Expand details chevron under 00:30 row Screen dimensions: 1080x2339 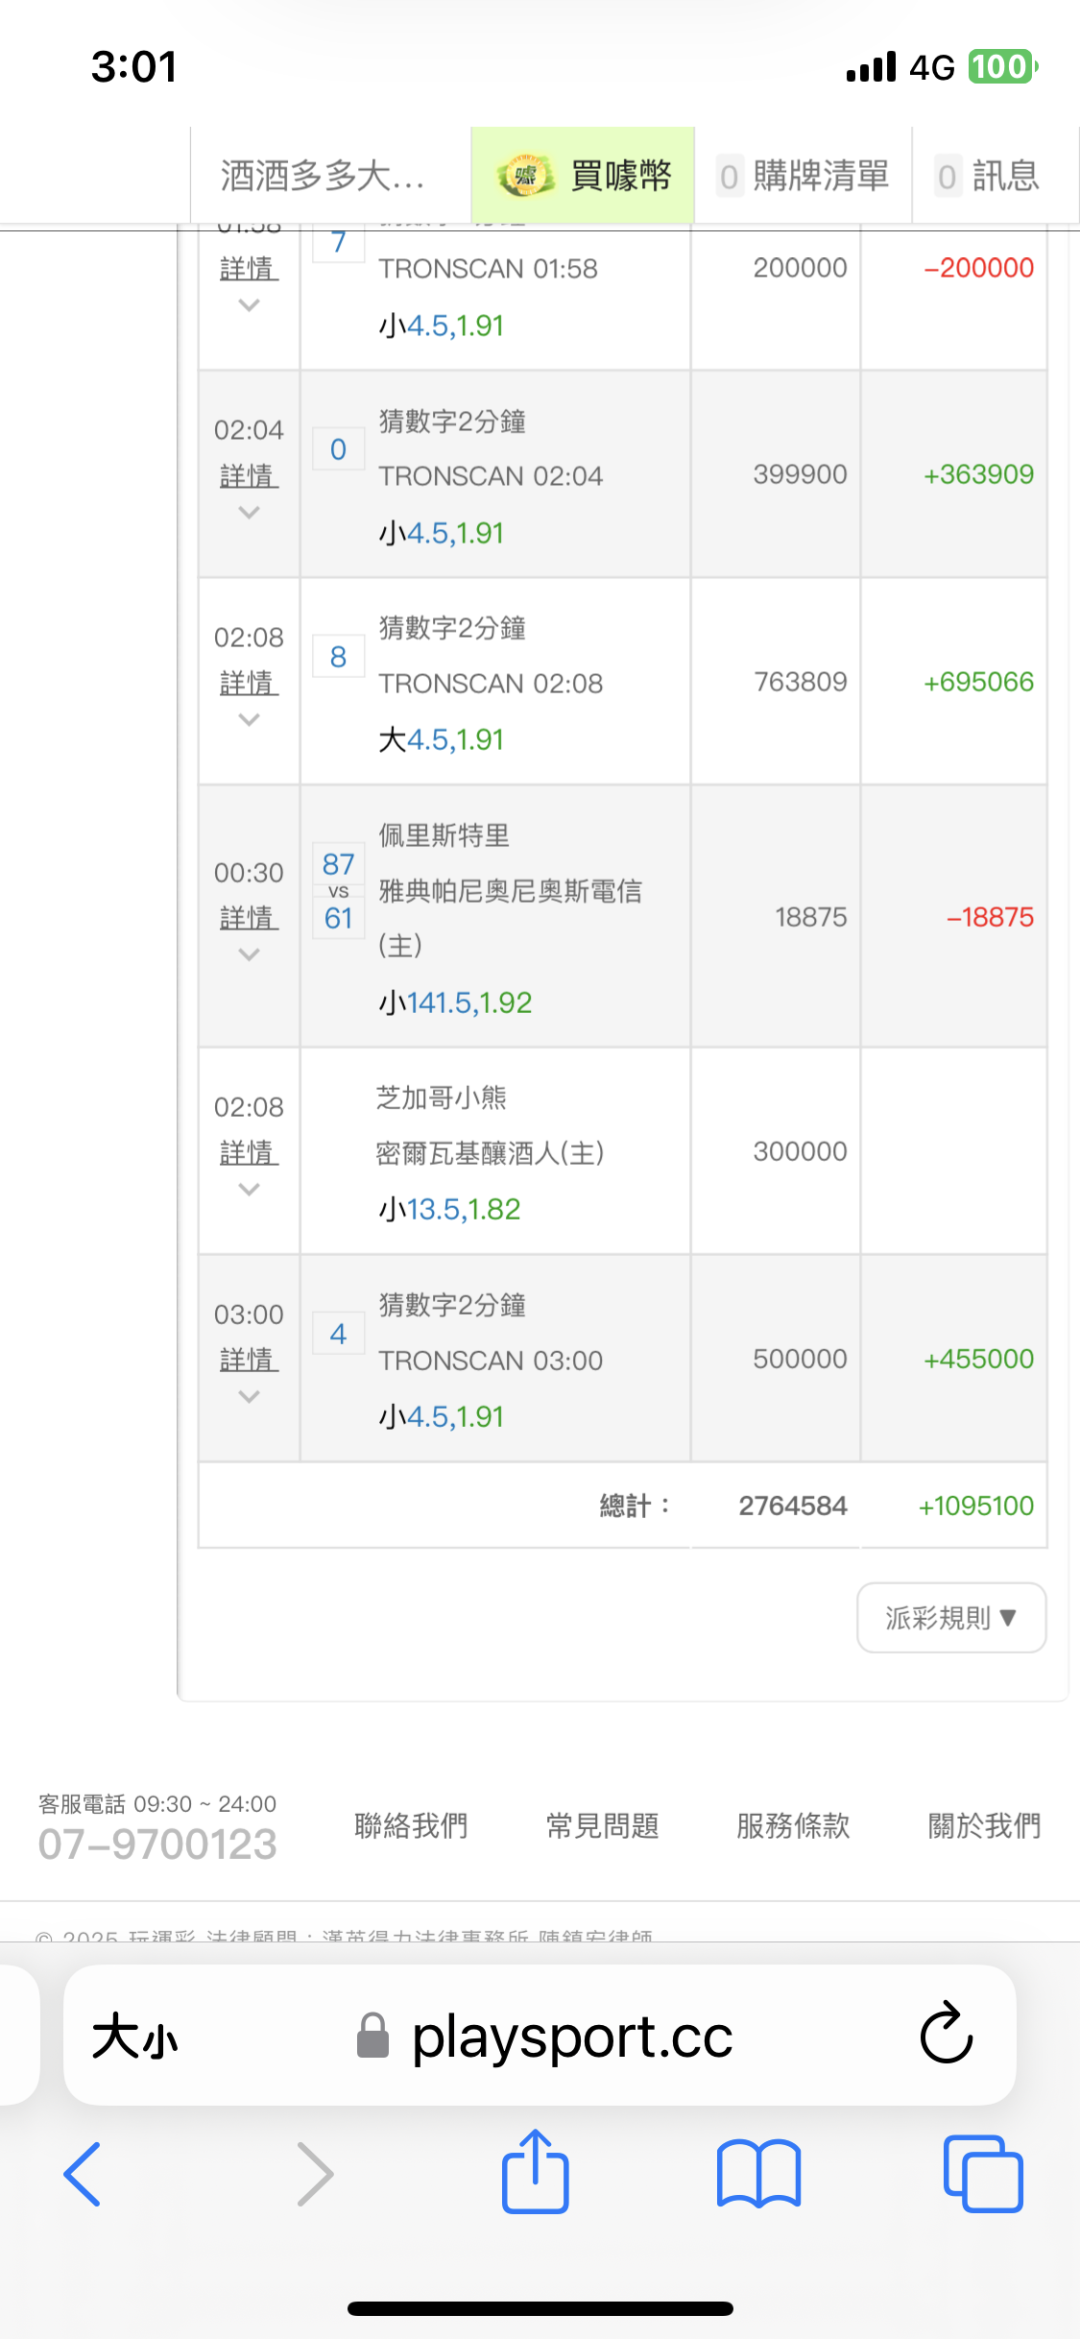(x=249, y=955)
